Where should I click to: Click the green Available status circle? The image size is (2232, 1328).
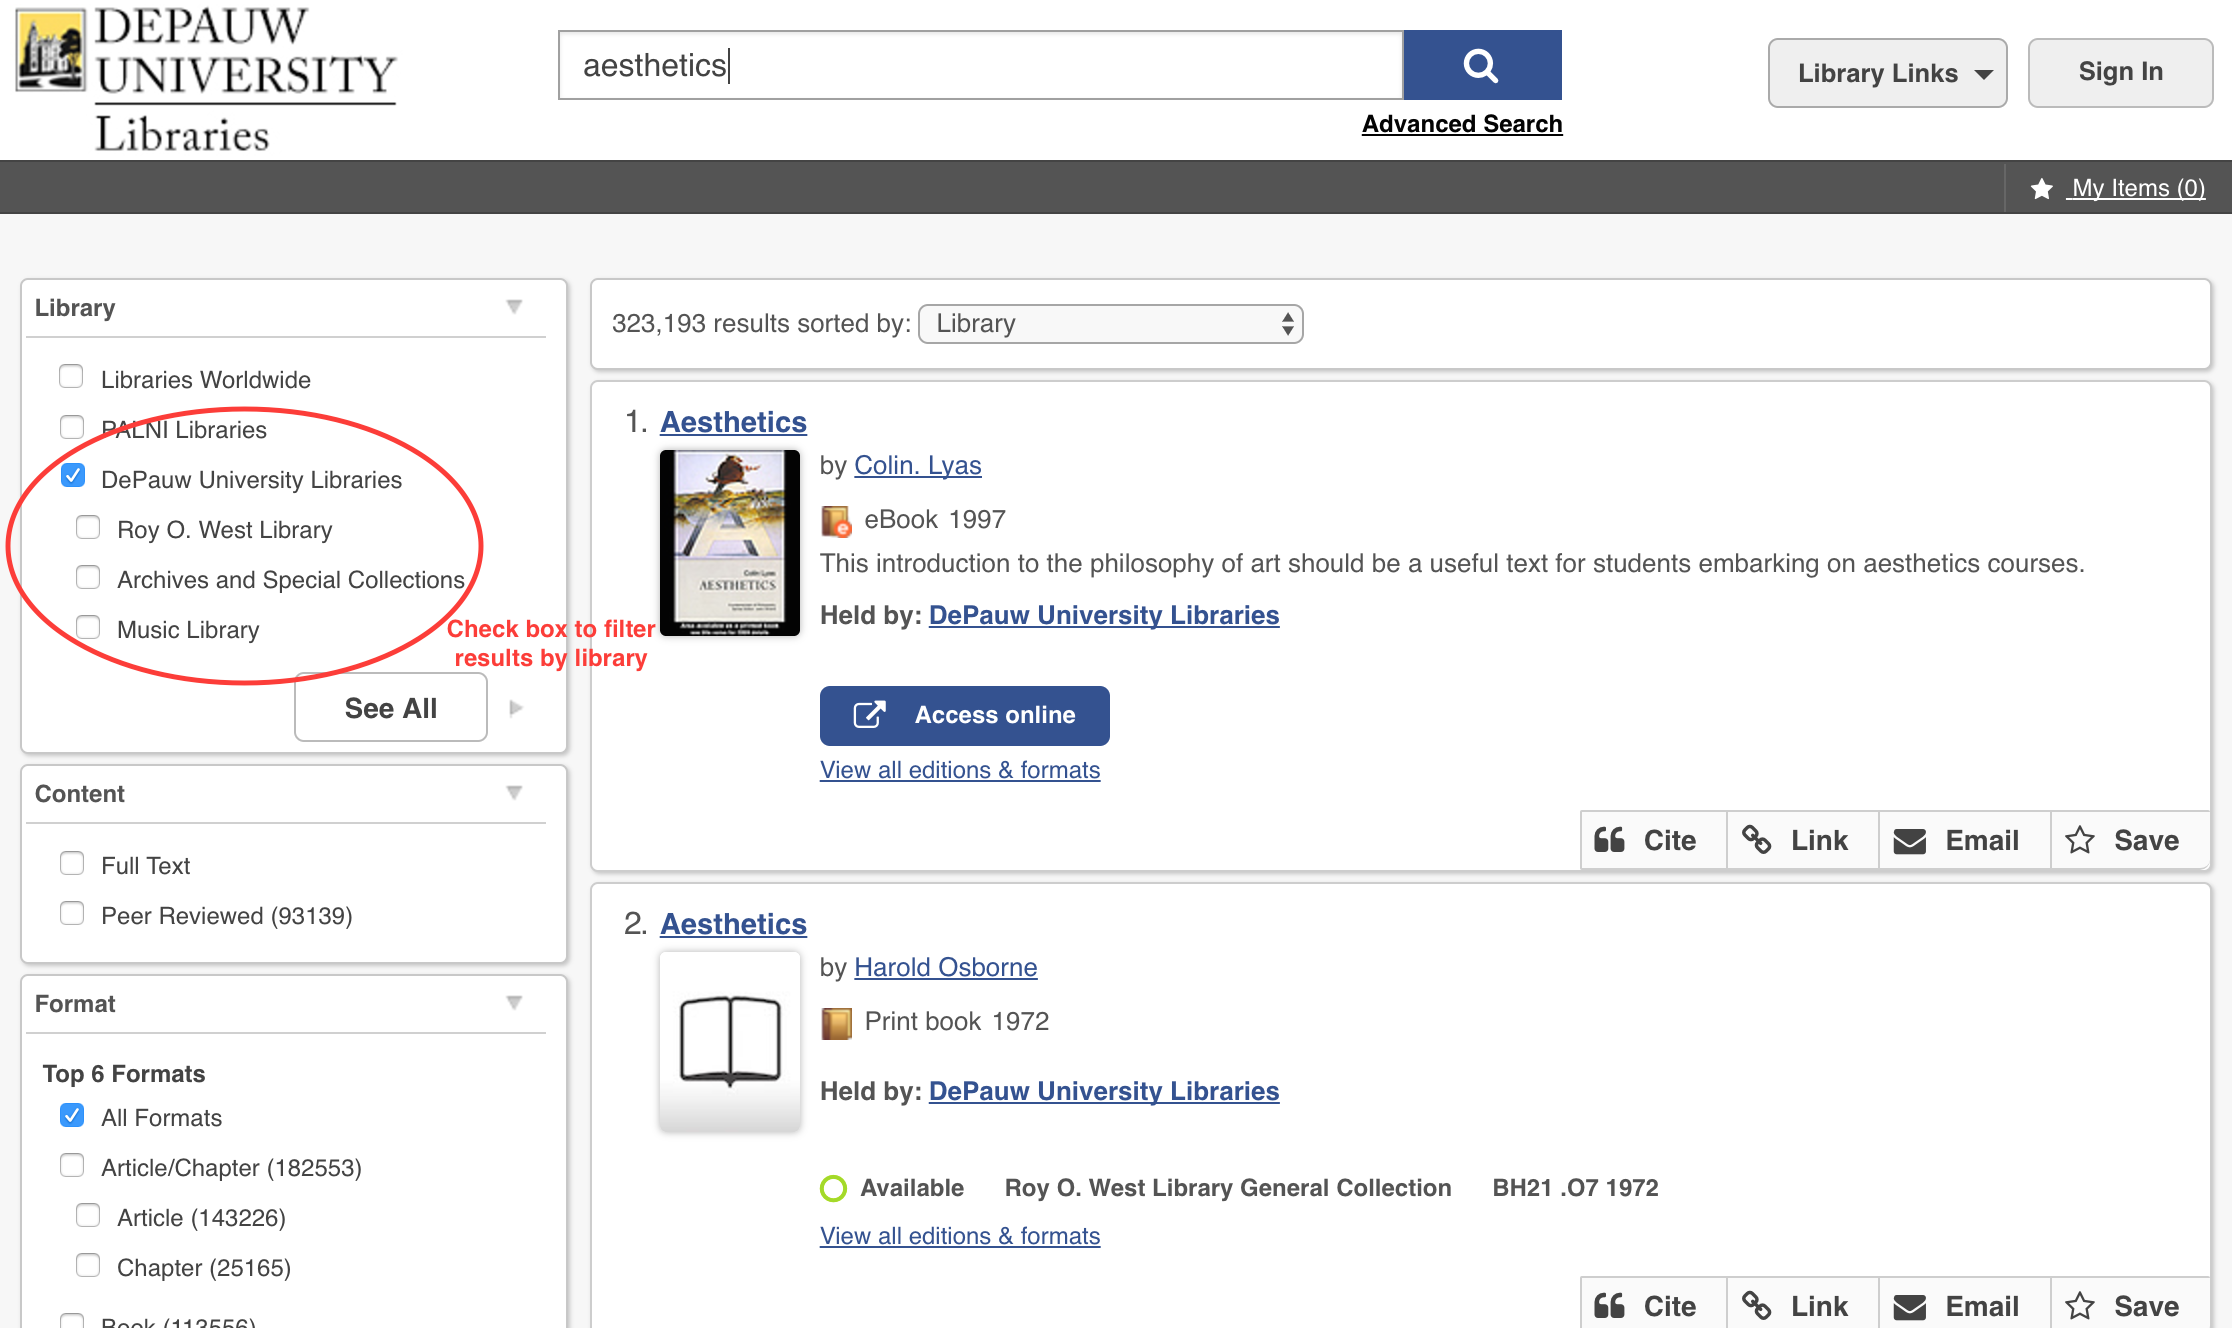coord(833,1188)
